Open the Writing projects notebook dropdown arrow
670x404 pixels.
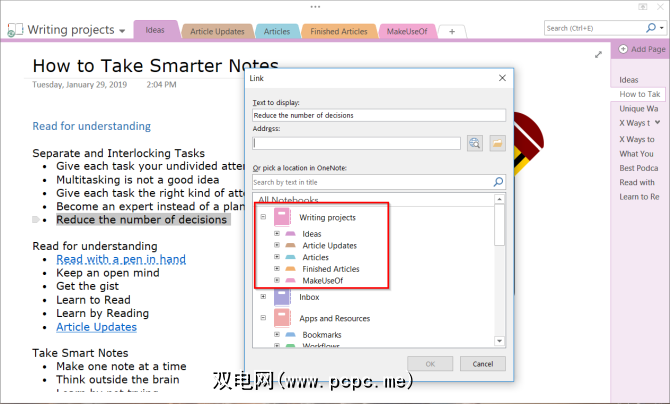coord(122,31)
